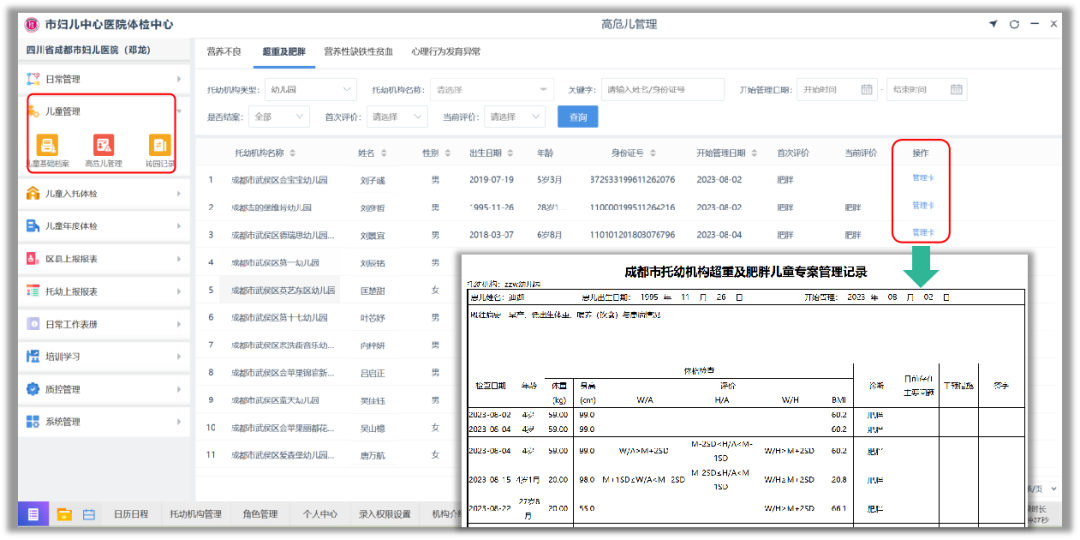Viewport: 1080px width, 540px height.
Task: Expand 质控管理 arrow
Action: (179, 389)
